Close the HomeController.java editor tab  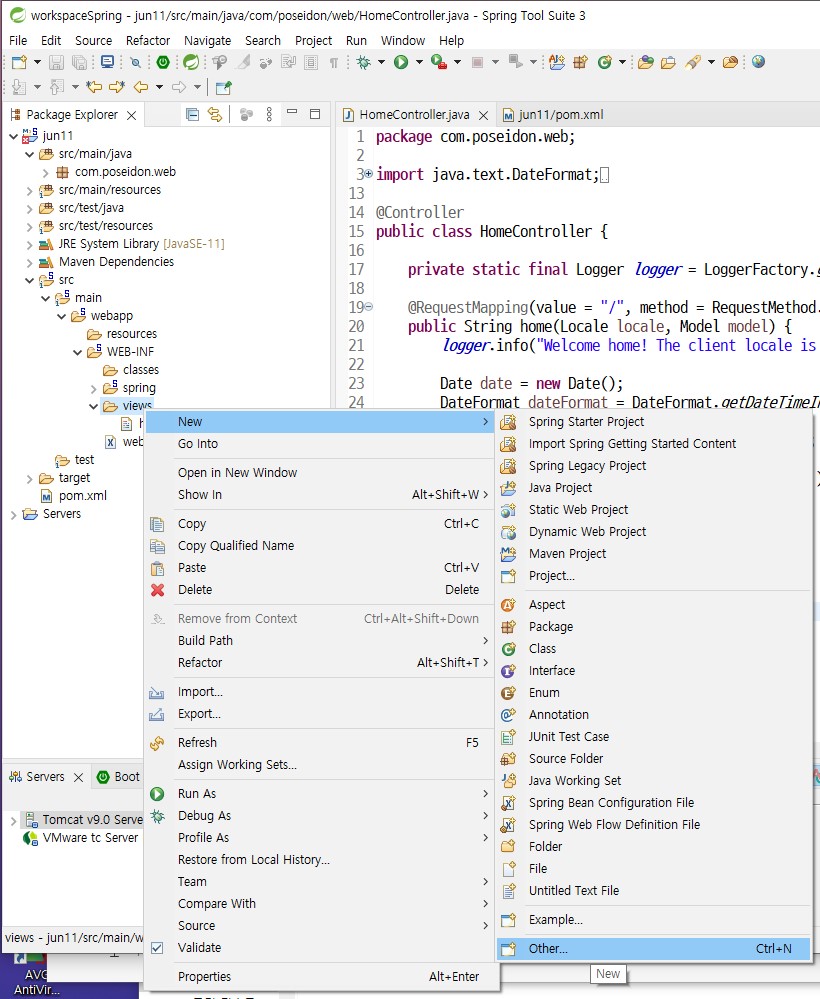coord(484,115)
